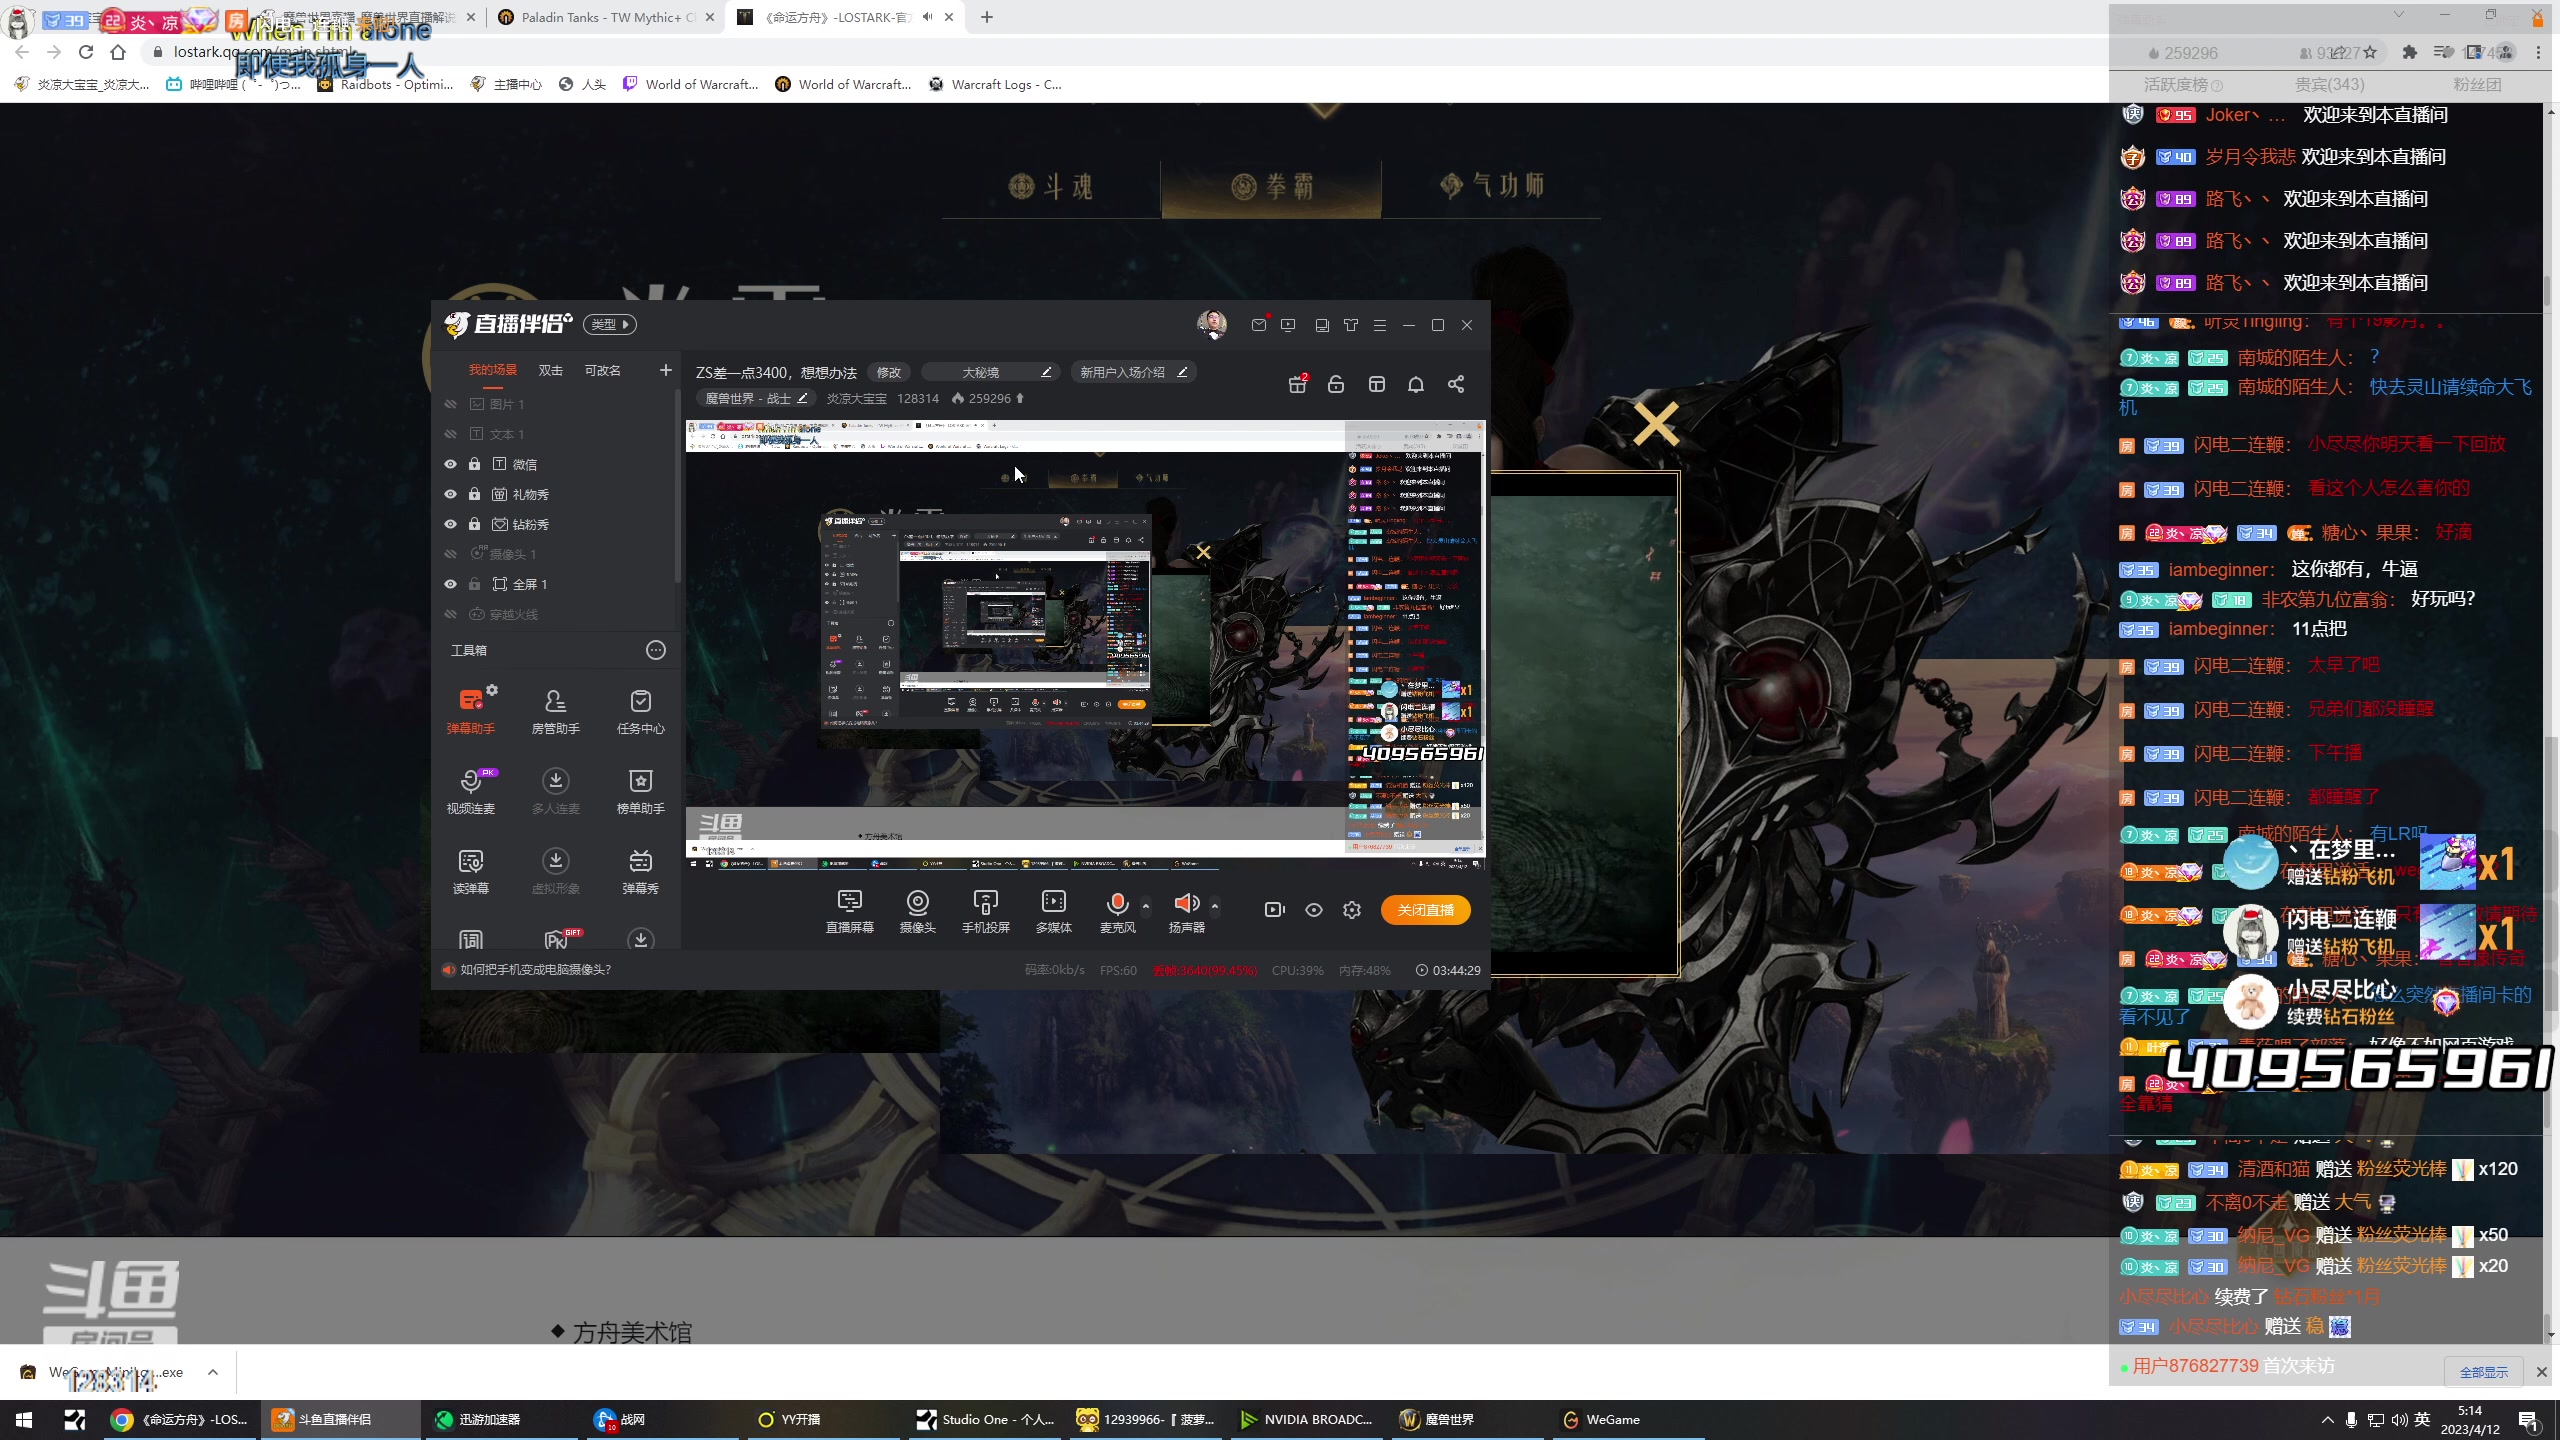Select the 双击 scene tab
Screen dimensions: 2560x1440
point(551,370)
